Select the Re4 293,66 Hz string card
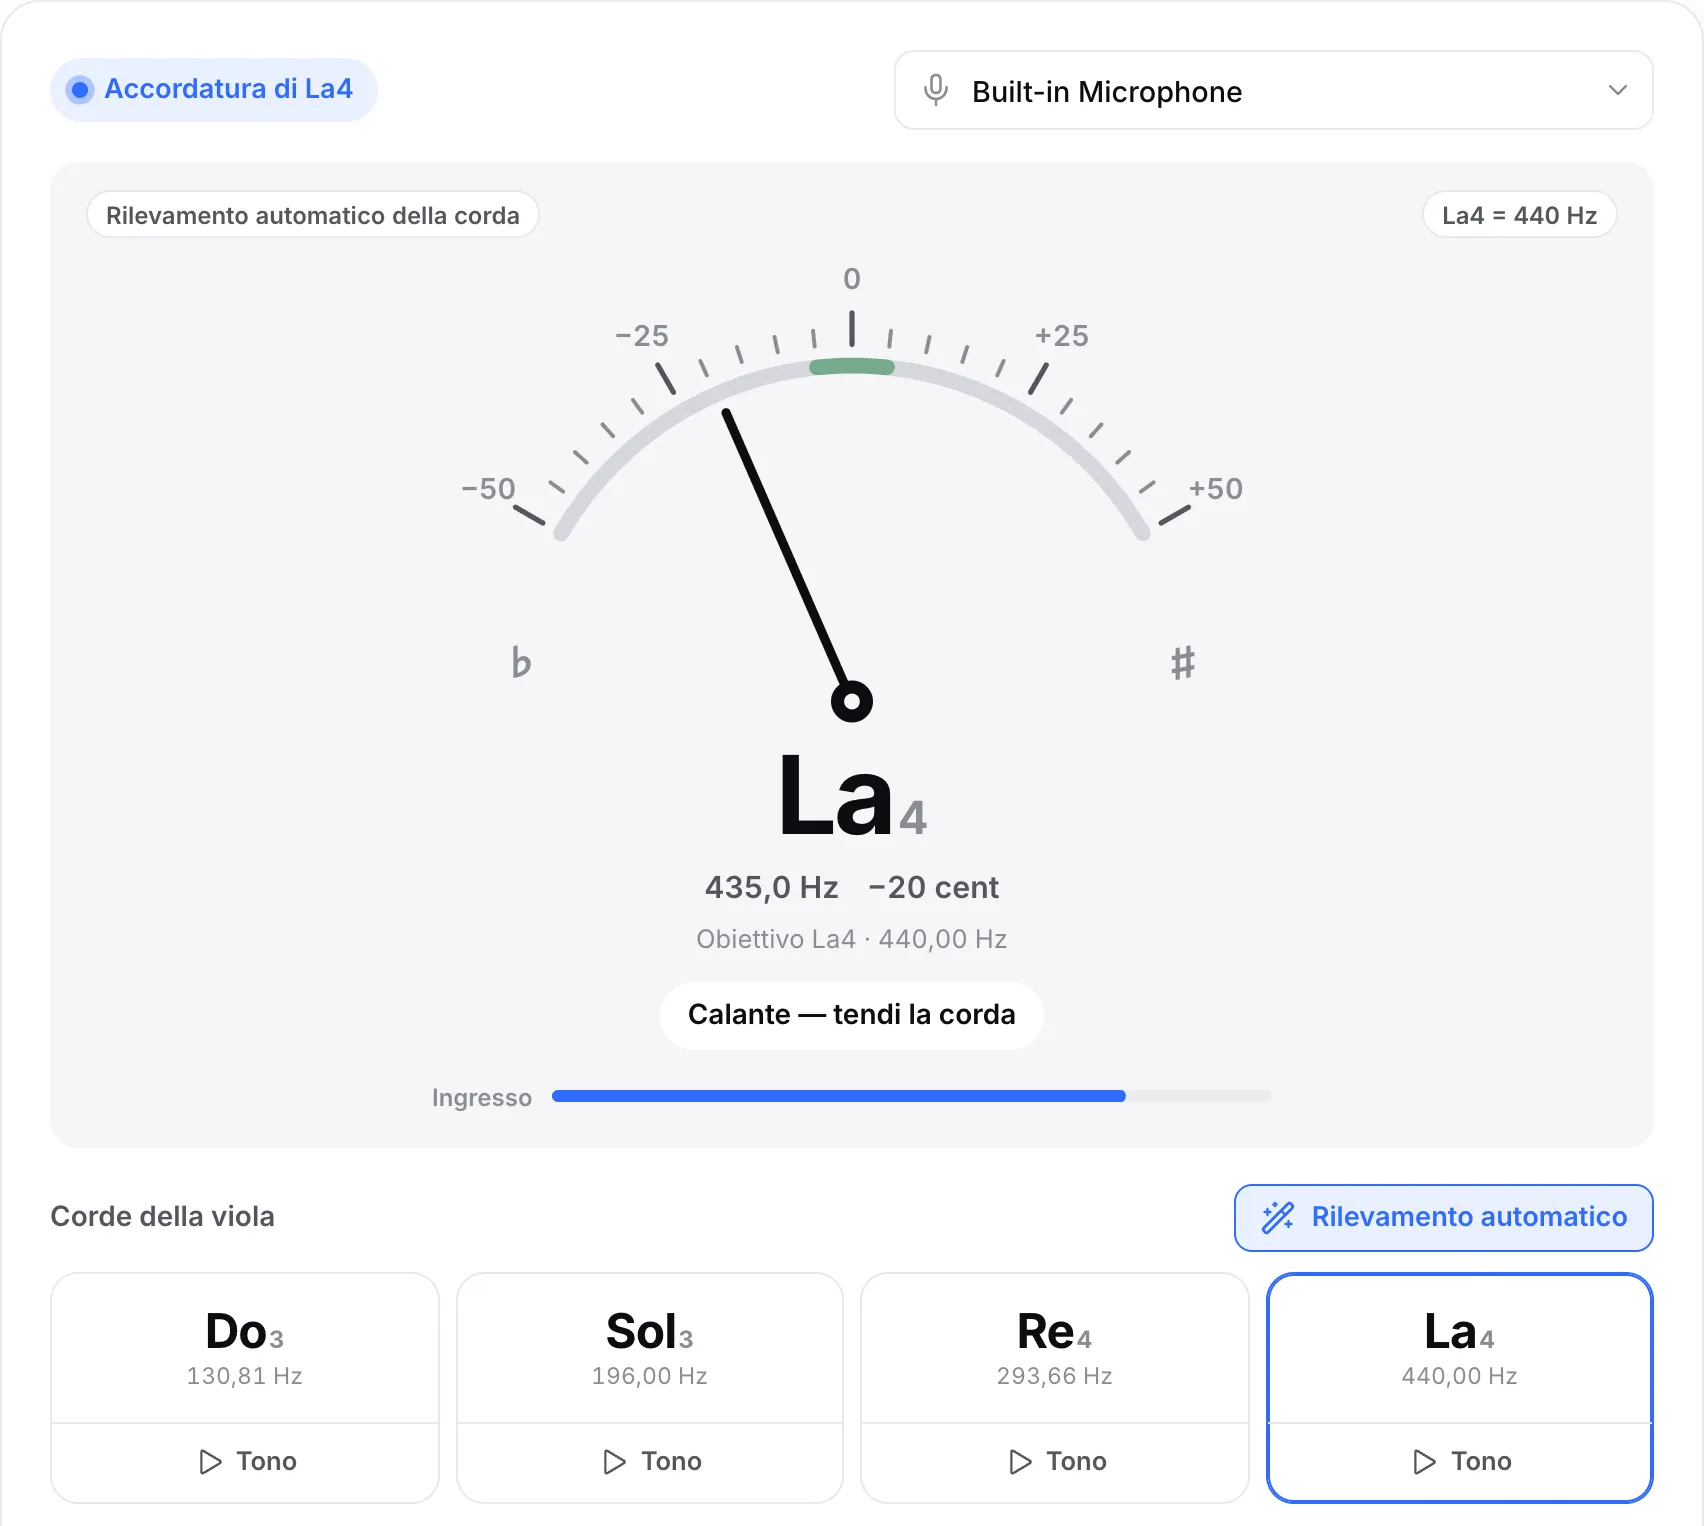1704x1526 pixels. pyautogui.click(x=1055, y=1348)
